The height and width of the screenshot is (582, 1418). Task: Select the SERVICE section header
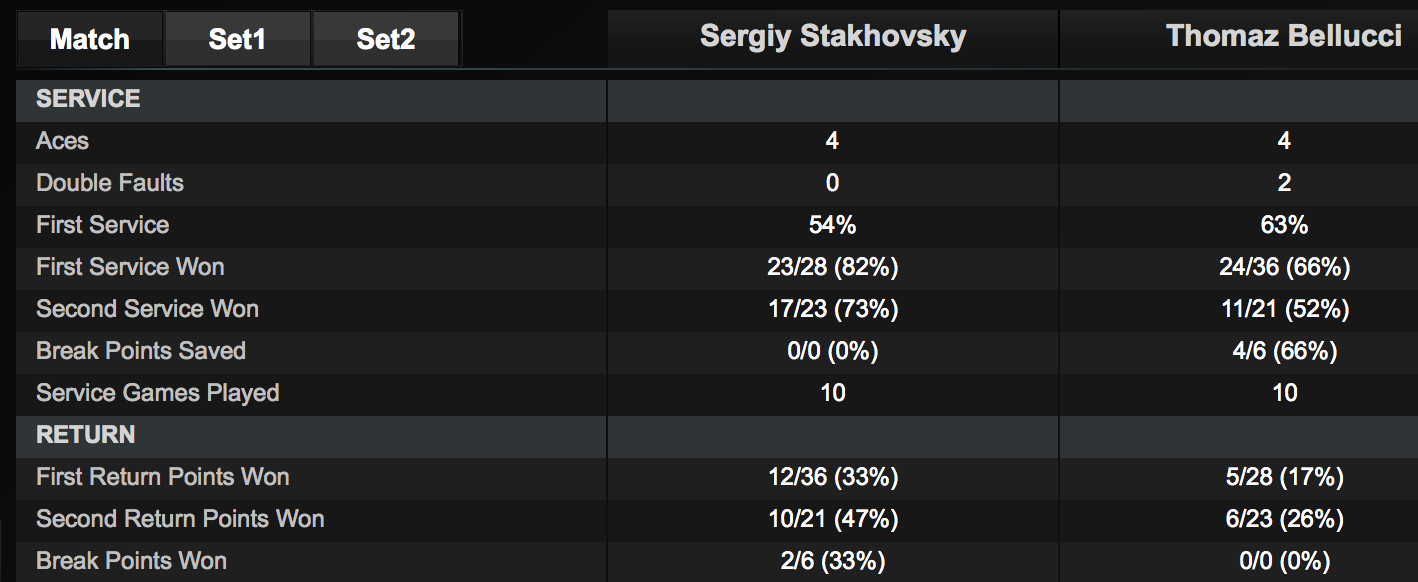coord(88,99)
